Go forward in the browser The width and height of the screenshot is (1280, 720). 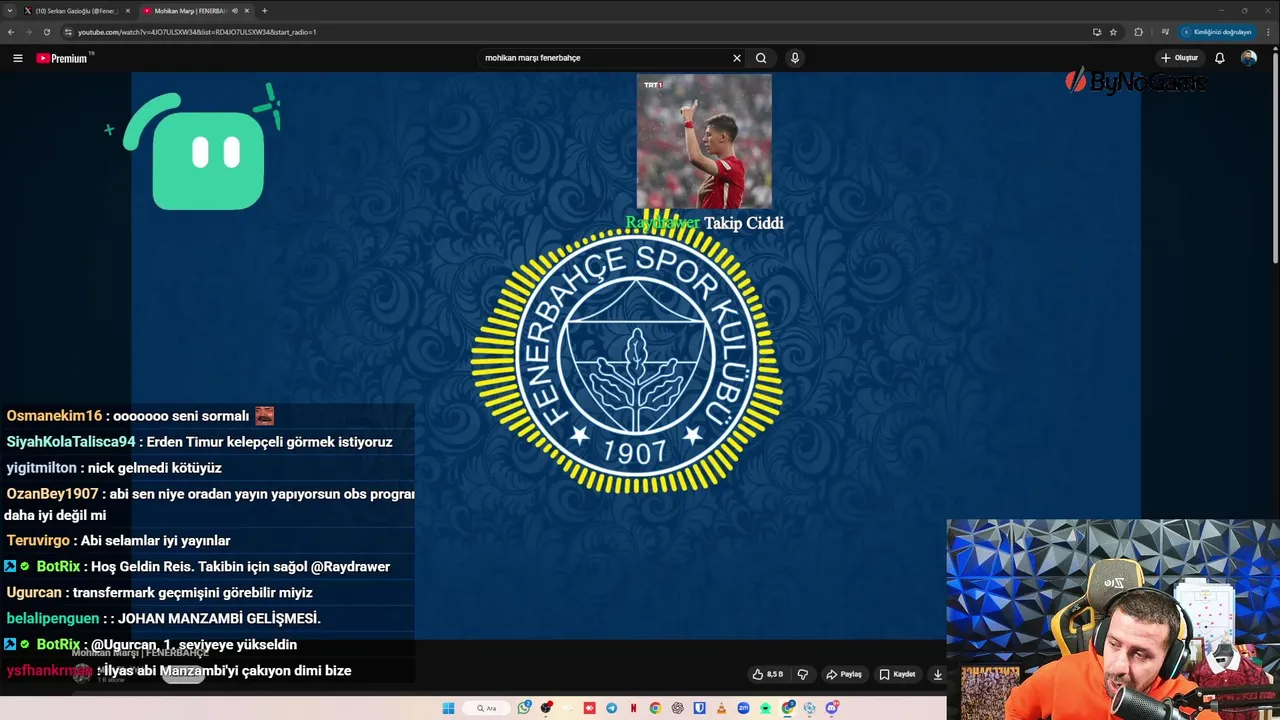(x=28, y=32)
